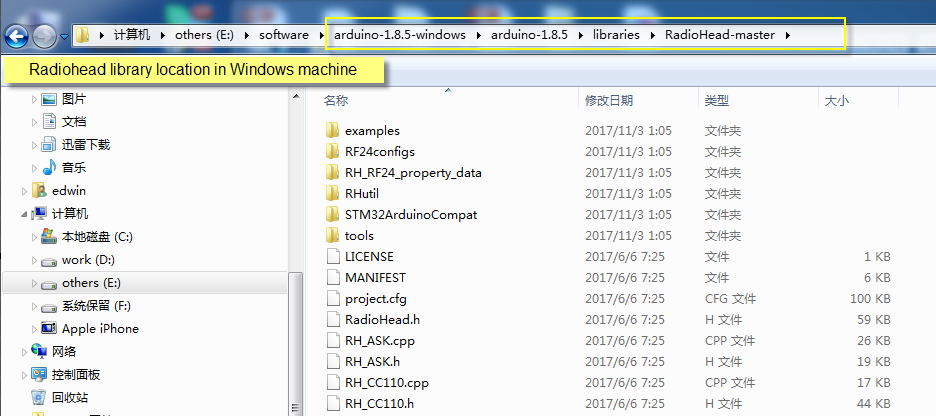Expand the 图片 library in navigation pane
Viewport: 936px width, 416px height.
click(x=34, y=99)
